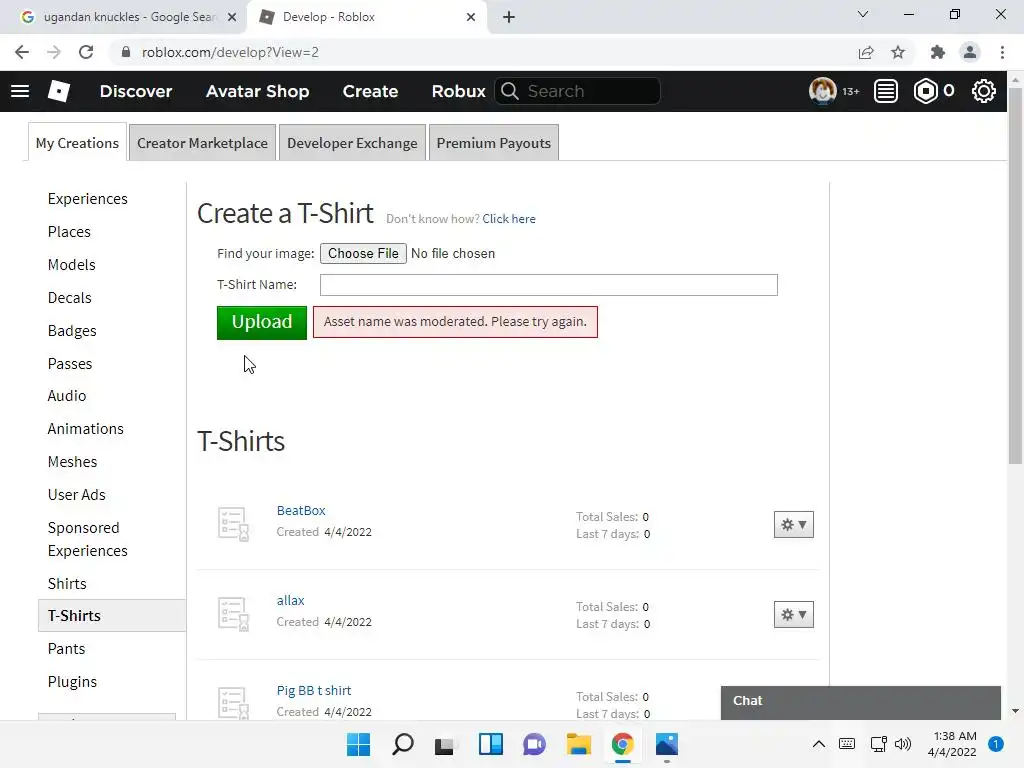
Task: Open the BeatBox t-shirt link
Action: (301, 511)
